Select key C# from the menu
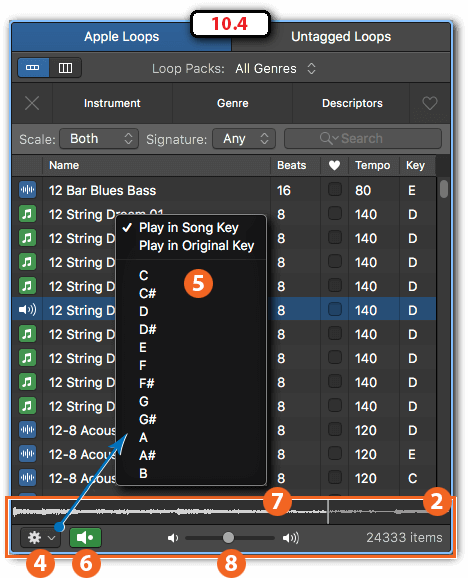The image size is (468, 578). (147, 293)
